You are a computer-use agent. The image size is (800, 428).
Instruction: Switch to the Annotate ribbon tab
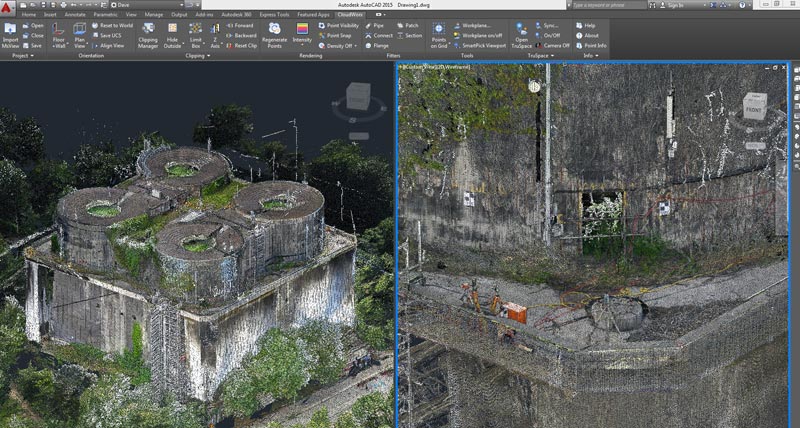[74, 16]
